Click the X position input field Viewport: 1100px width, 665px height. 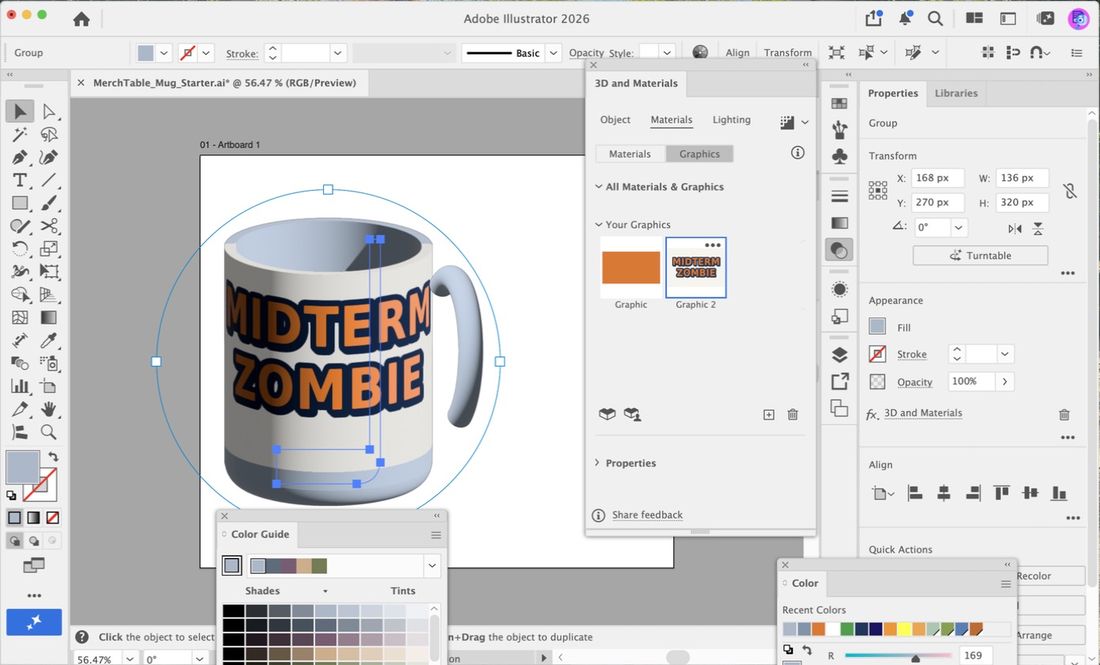pyautogui.click(x=937, y=178)
